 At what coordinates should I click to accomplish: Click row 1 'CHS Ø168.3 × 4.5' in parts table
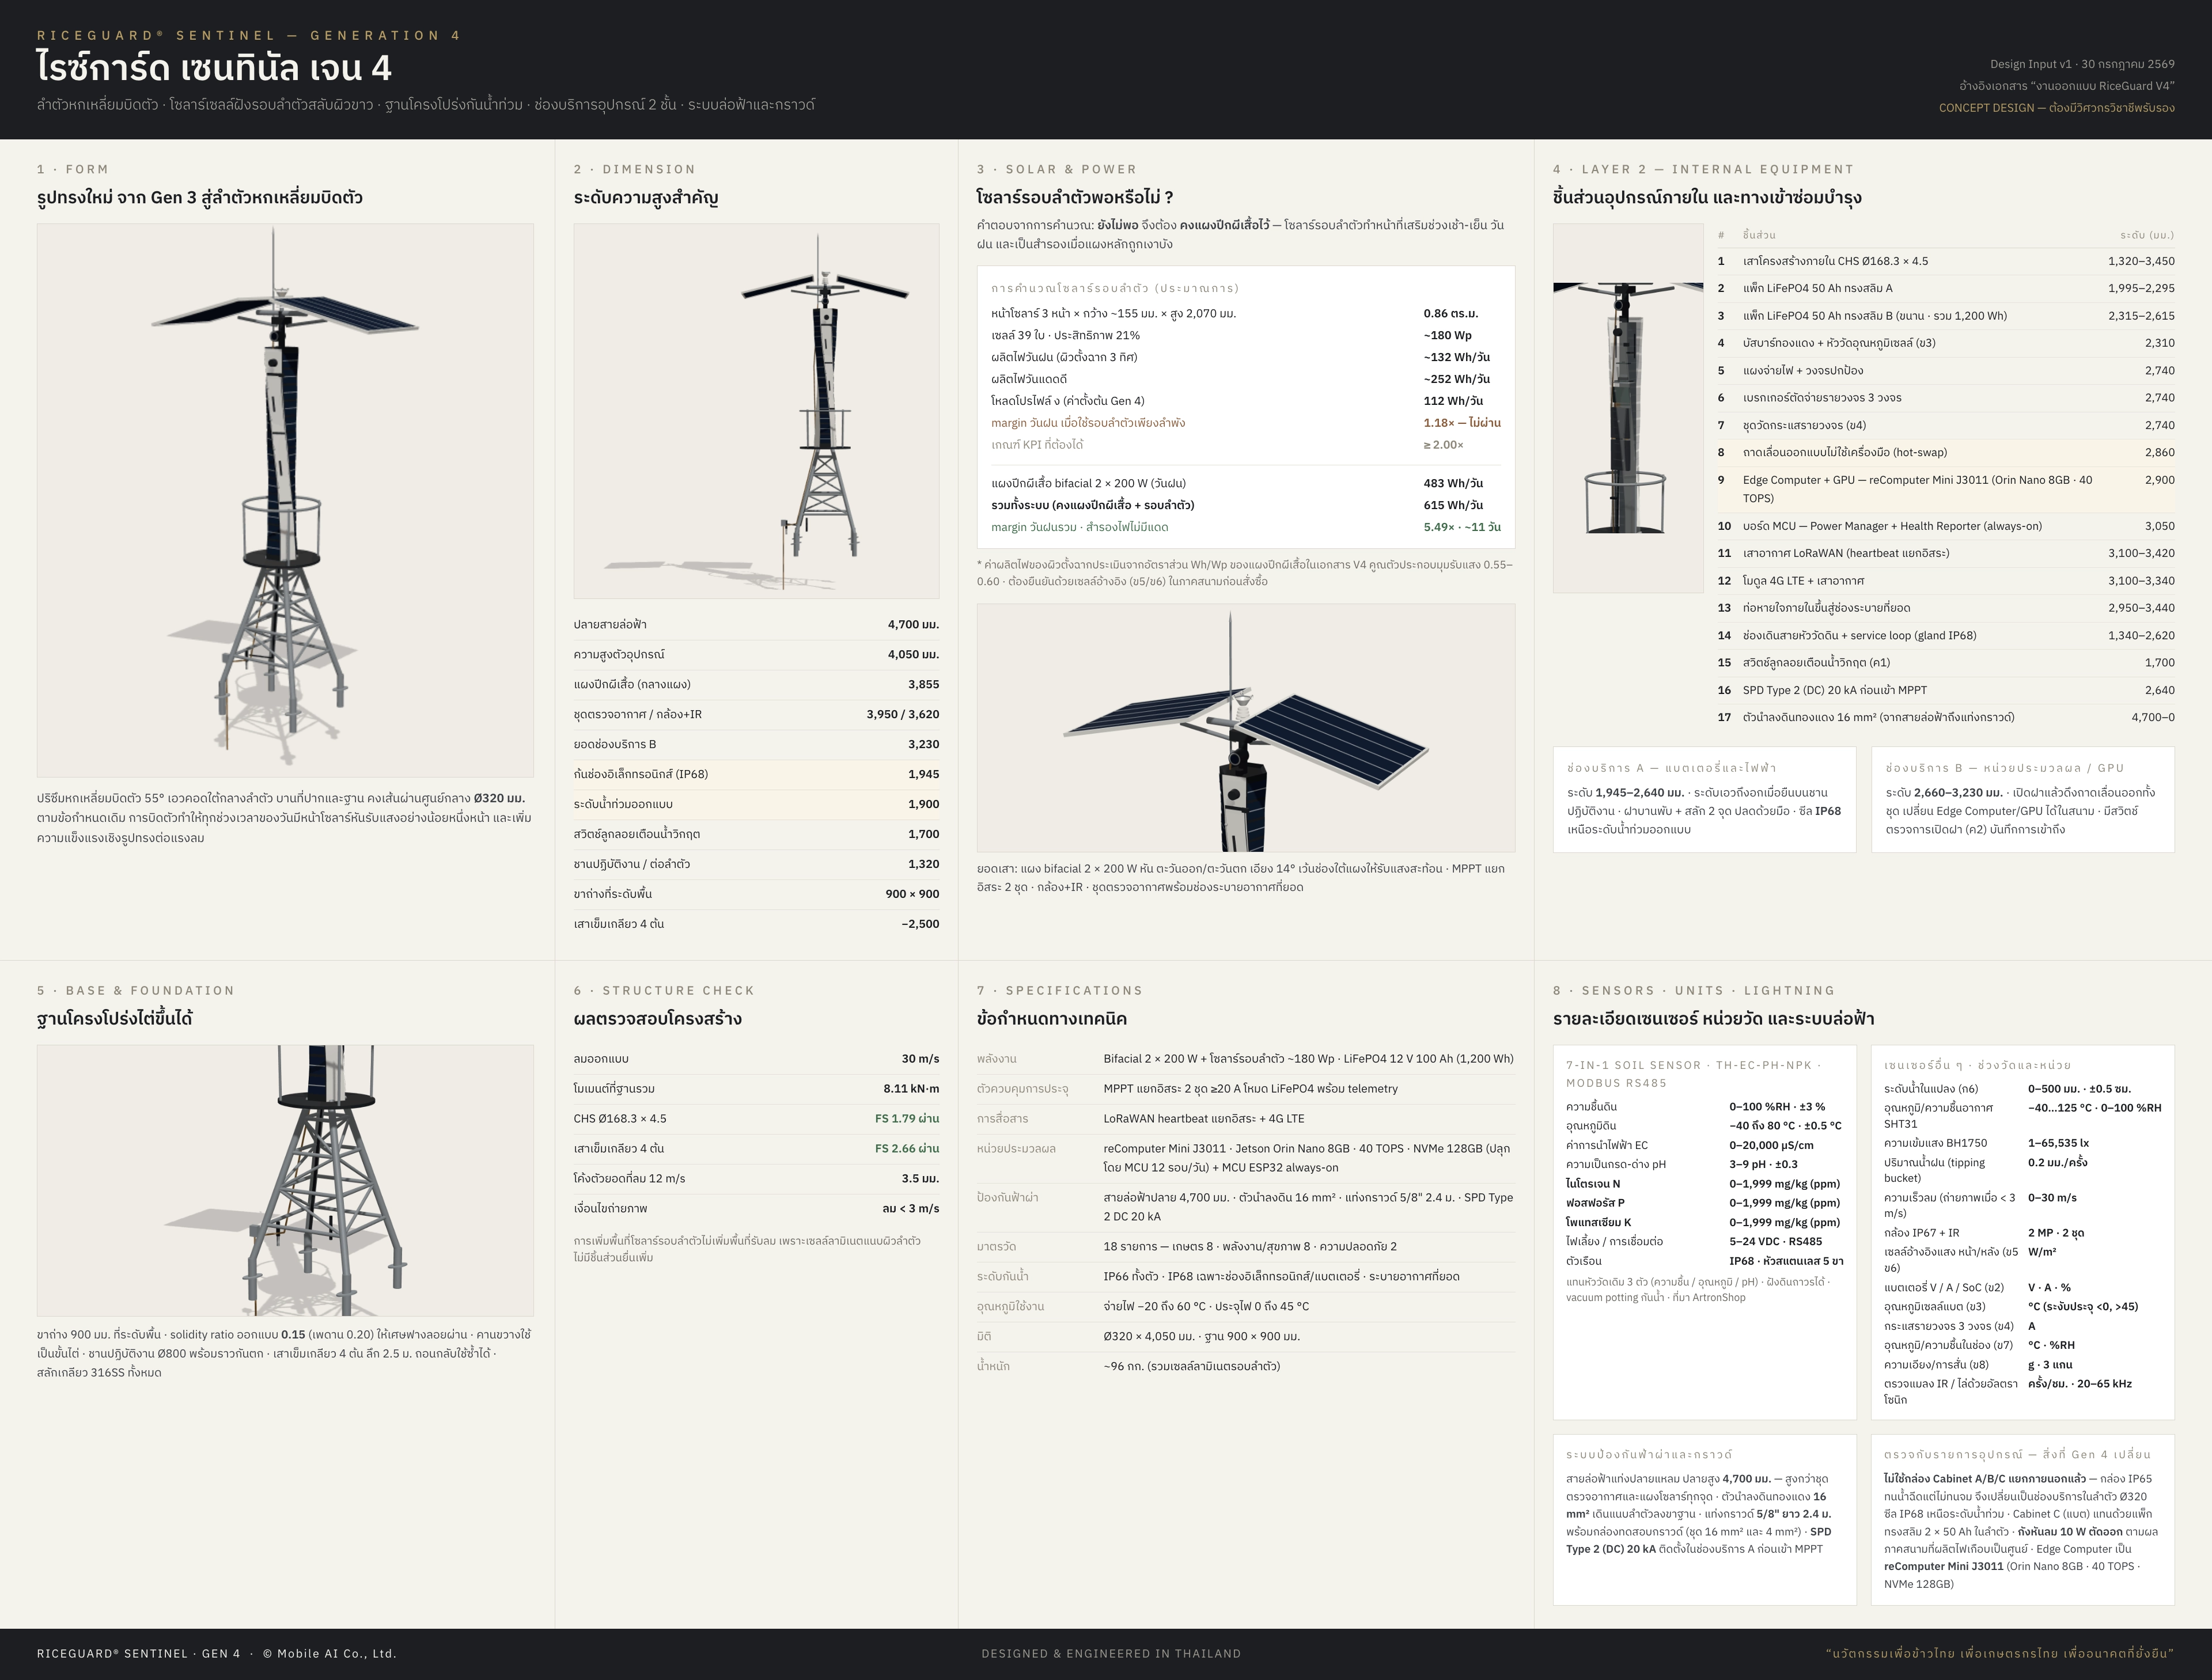1946,261
